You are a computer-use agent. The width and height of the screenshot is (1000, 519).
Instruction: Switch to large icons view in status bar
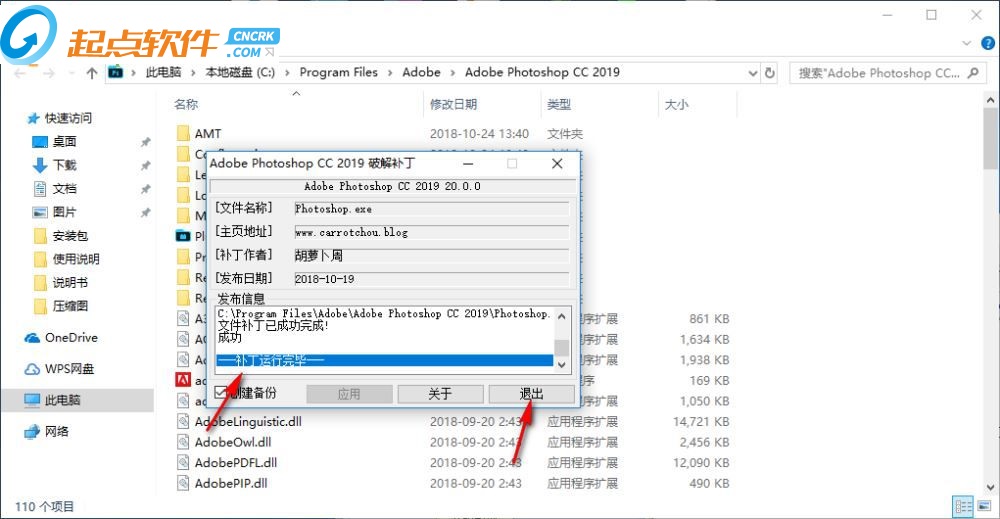pyautogui.click(x=983, y=506)
